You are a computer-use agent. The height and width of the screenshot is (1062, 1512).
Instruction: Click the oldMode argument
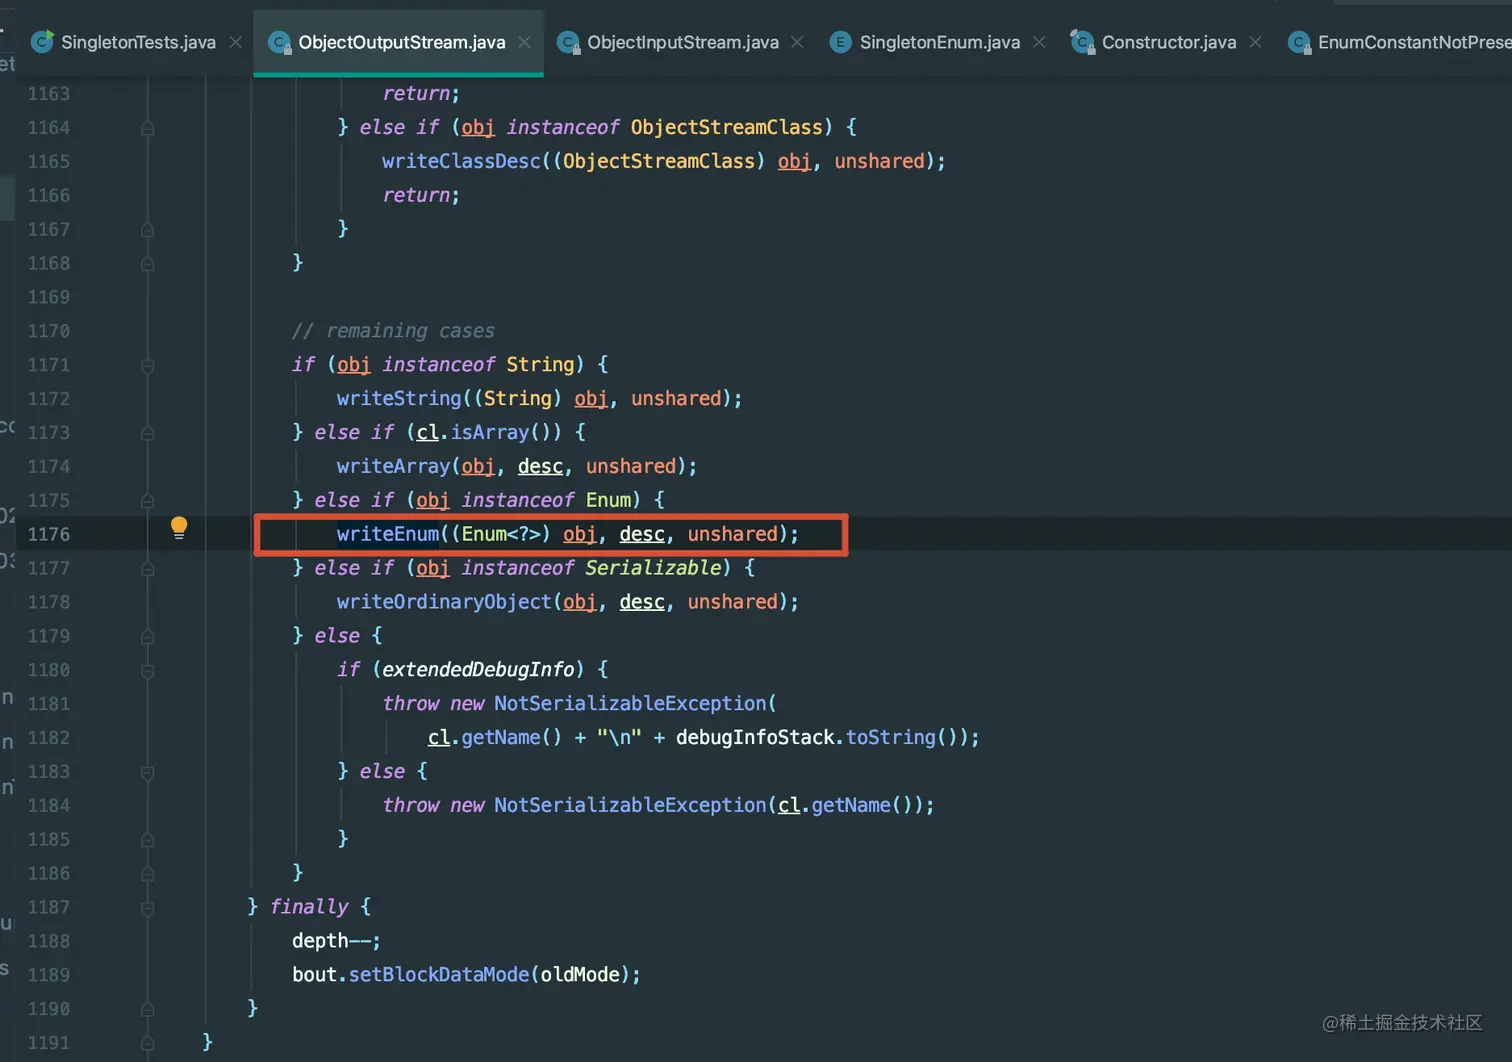click(x=580, y=974)
